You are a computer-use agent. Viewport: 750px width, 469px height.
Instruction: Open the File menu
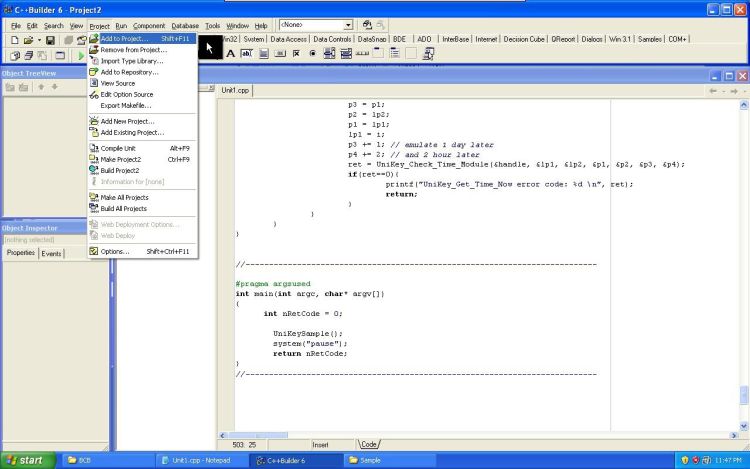[16, 26]
